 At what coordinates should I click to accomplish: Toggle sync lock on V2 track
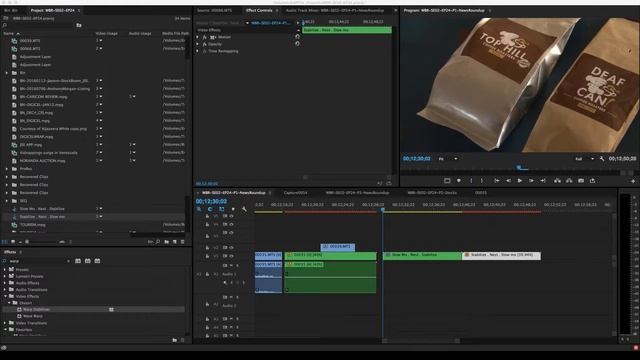(x=225, y=248)
